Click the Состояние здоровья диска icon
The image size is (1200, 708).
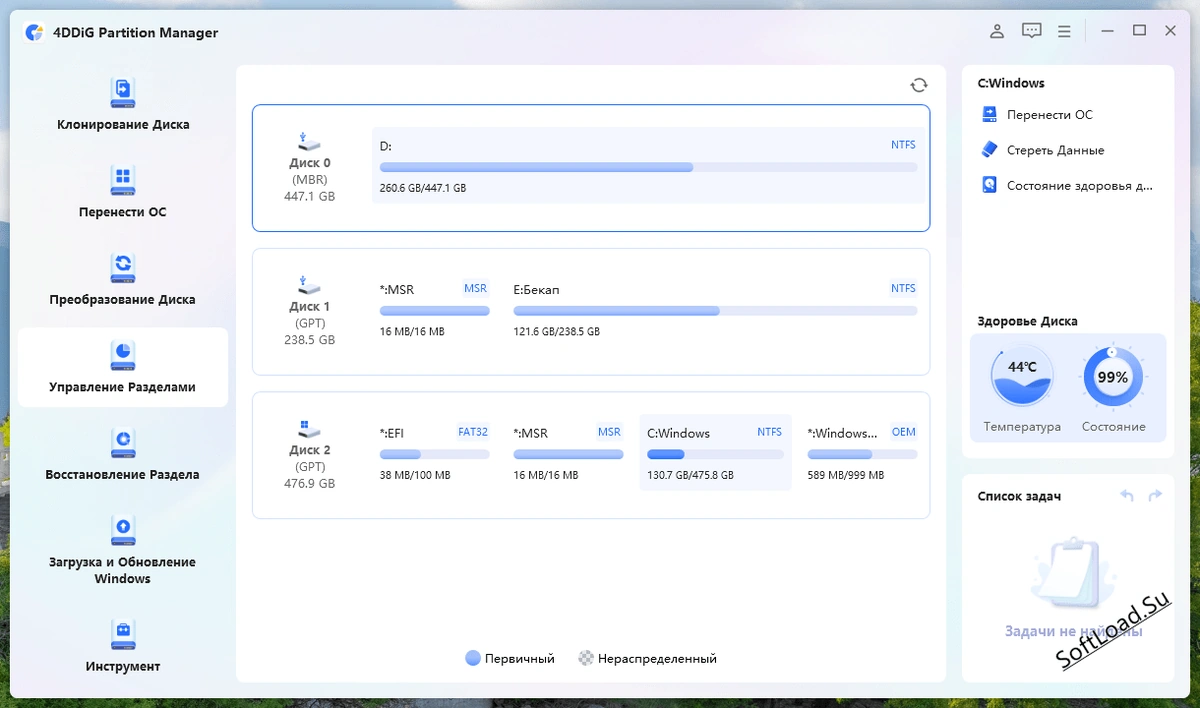click(990, 185)
